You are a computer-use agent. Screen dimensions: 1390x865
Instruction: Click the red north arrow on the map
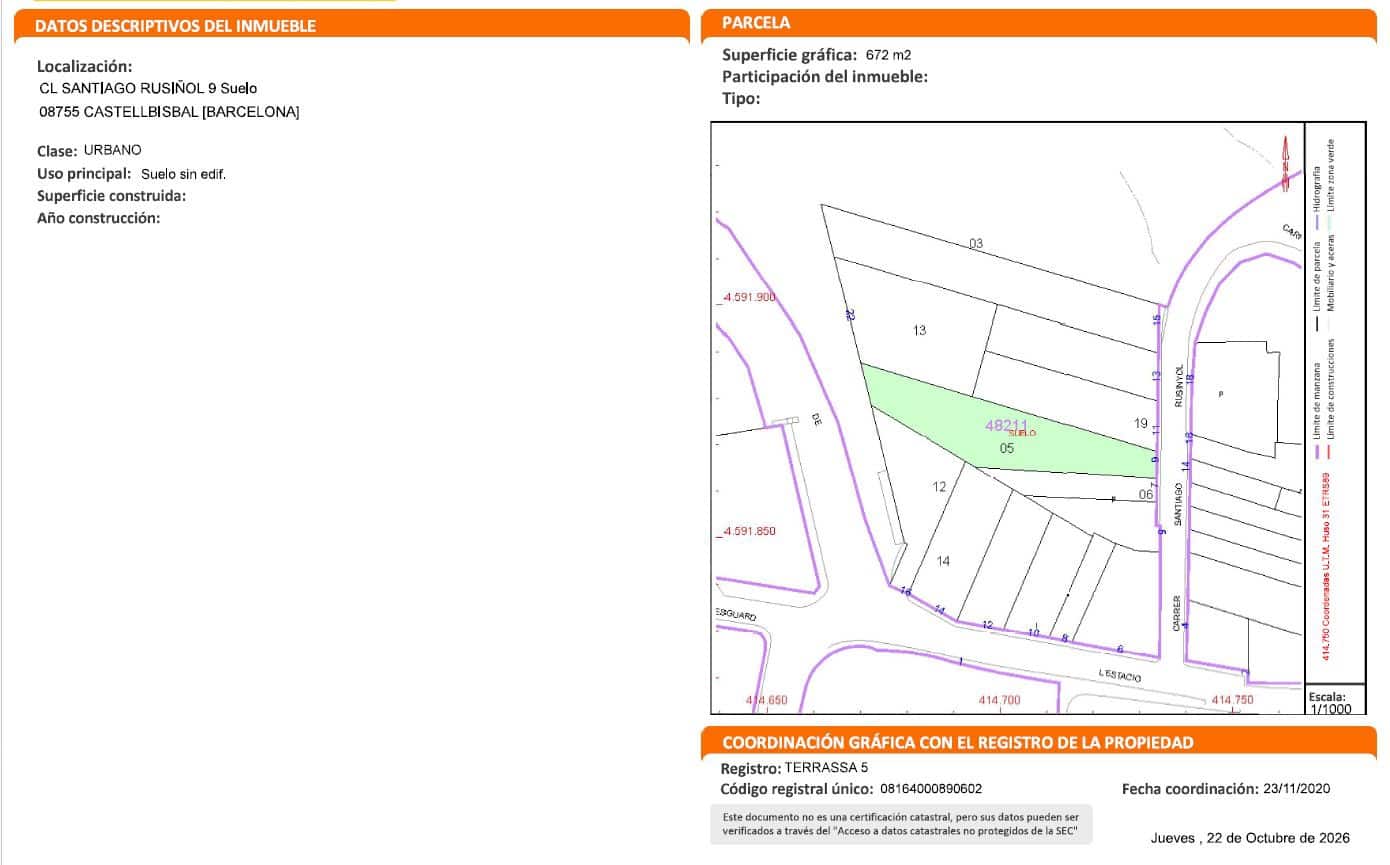pos(1285,165)
